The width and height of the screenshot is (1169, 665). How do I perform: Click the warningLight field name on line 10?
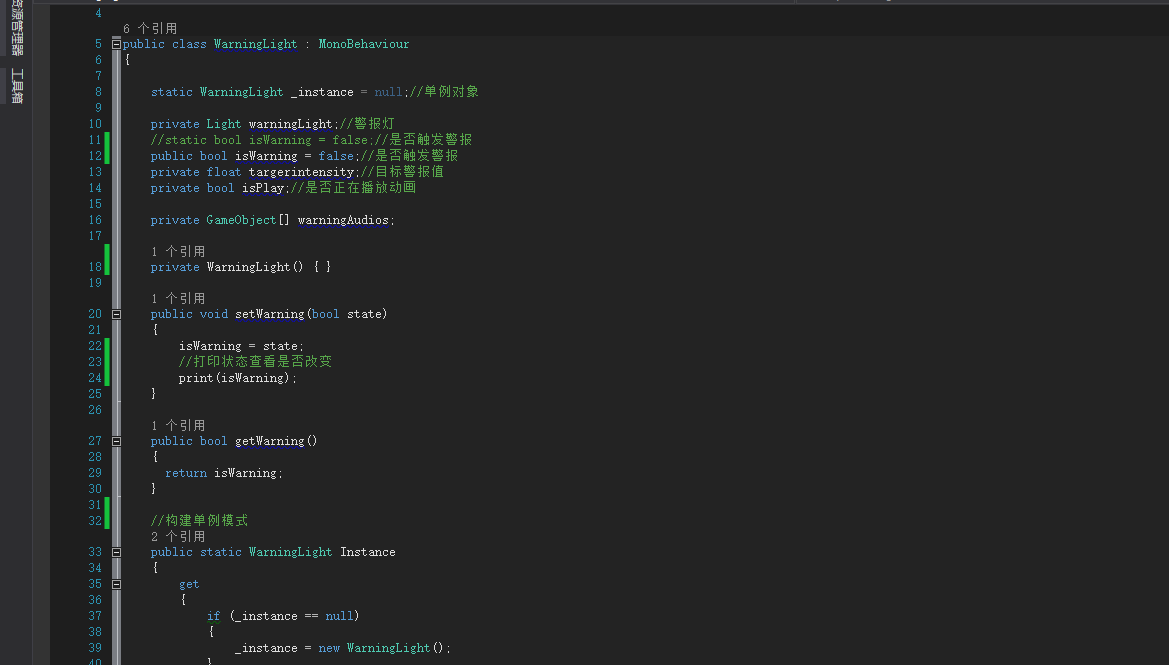[290, 124]
